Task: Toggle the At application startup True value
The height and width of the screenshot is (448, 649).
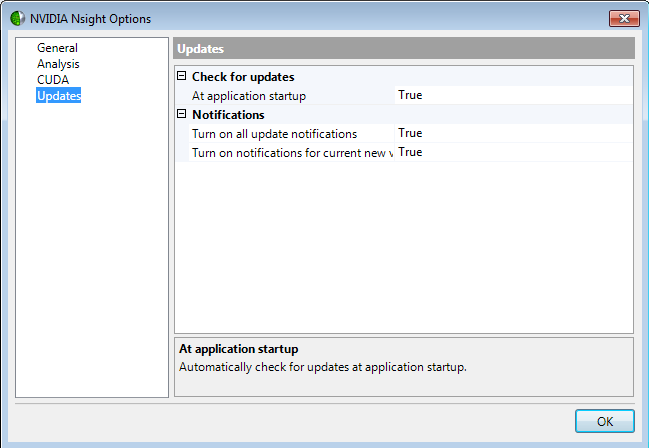Action: (x=410, y=96)
